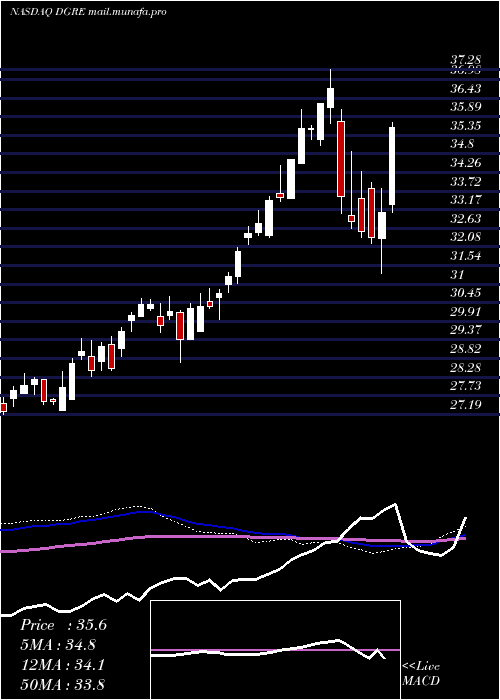
Task: Click the 32.08 price axis label
Action: pyautogui.click(x=466, y=237)
